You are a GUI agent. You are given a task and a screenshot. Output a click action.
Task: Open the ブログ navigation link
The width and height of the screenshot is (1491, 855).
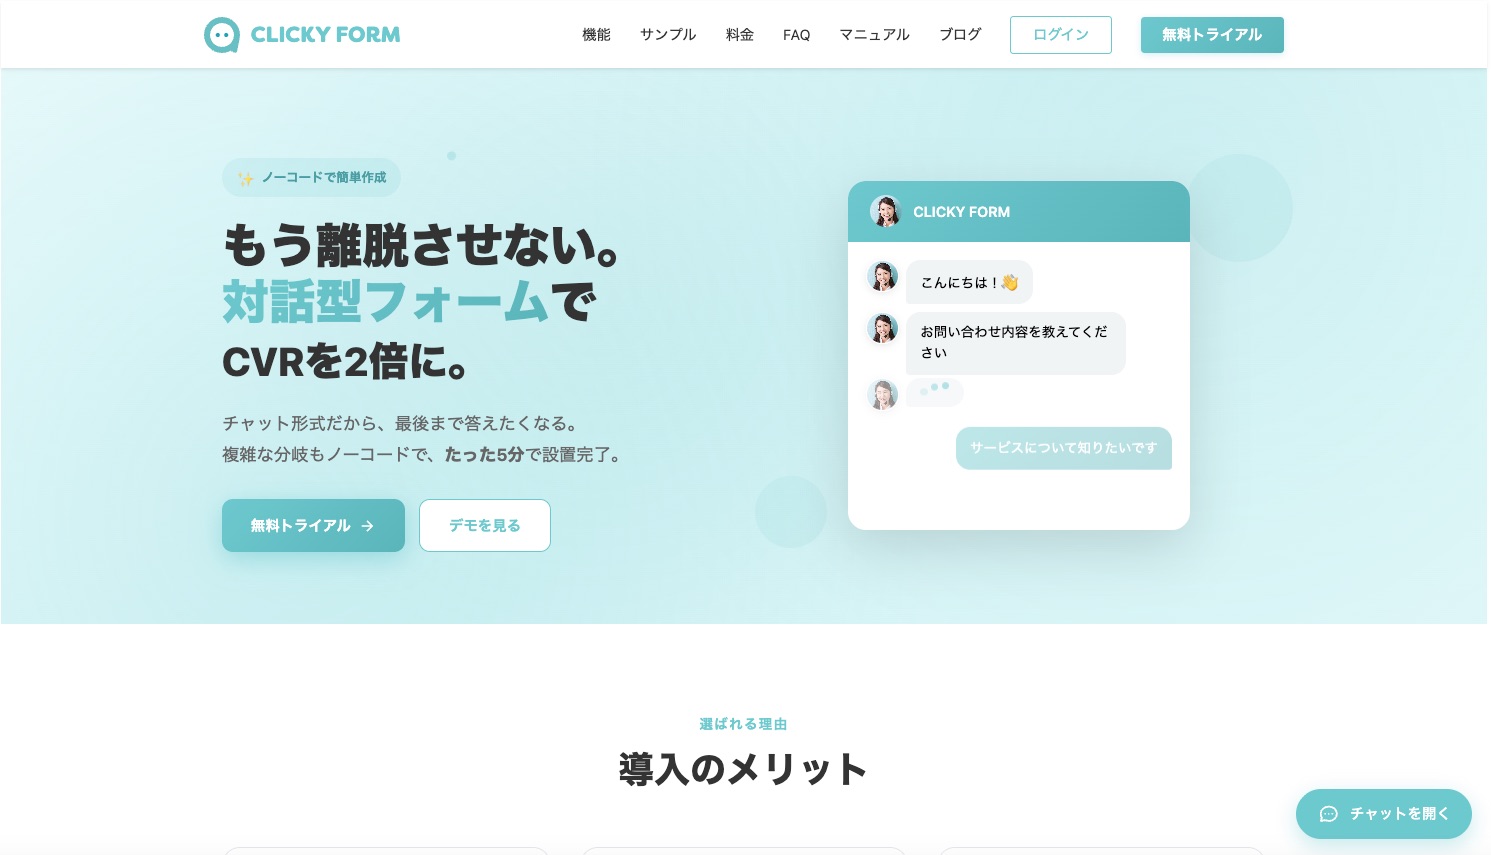(x=960, y=35)
